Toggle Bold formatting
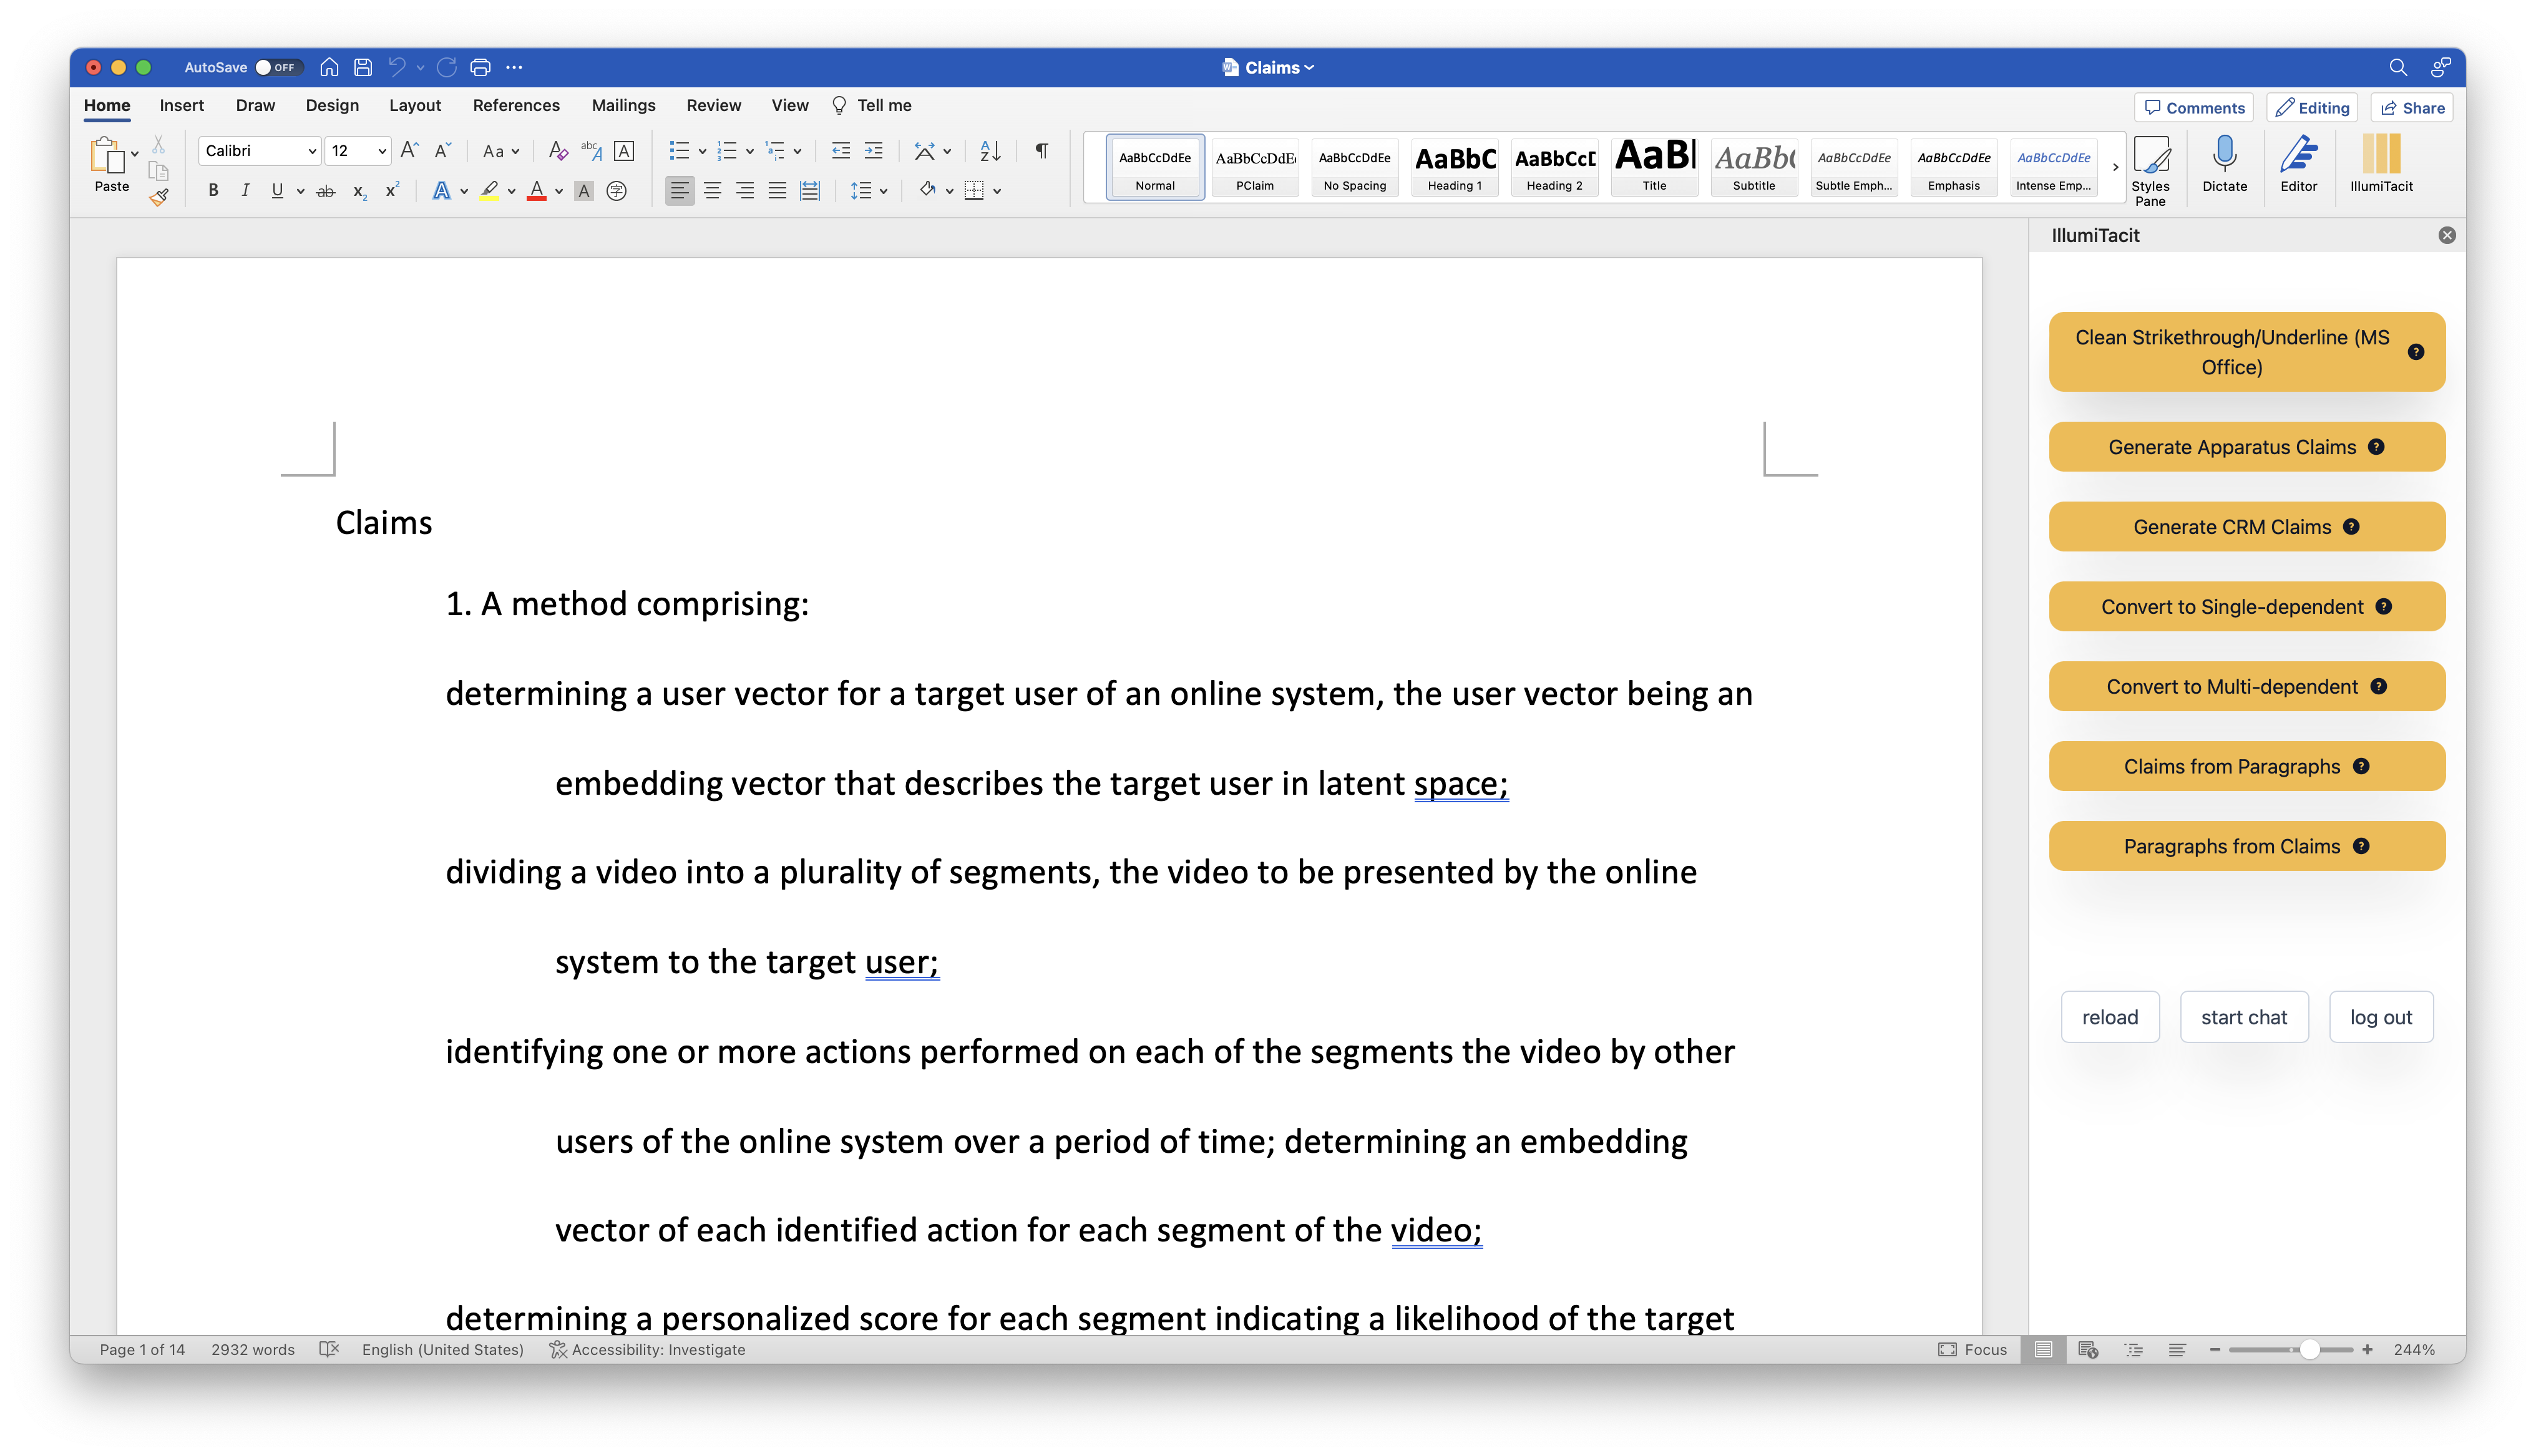 [x=213, y=190]
